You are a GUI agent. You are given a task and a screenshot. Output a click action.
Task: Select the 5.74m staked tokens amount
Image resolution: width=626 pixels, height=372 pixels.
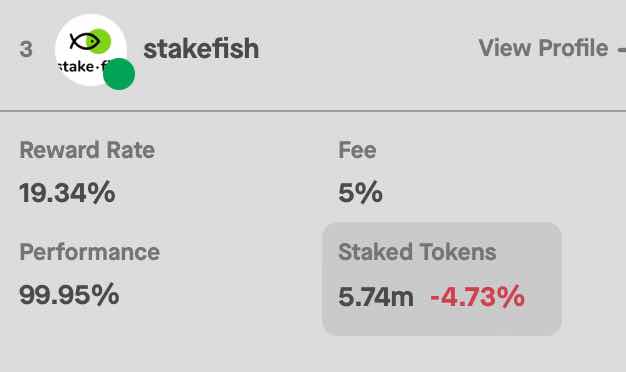pos(376,297)
